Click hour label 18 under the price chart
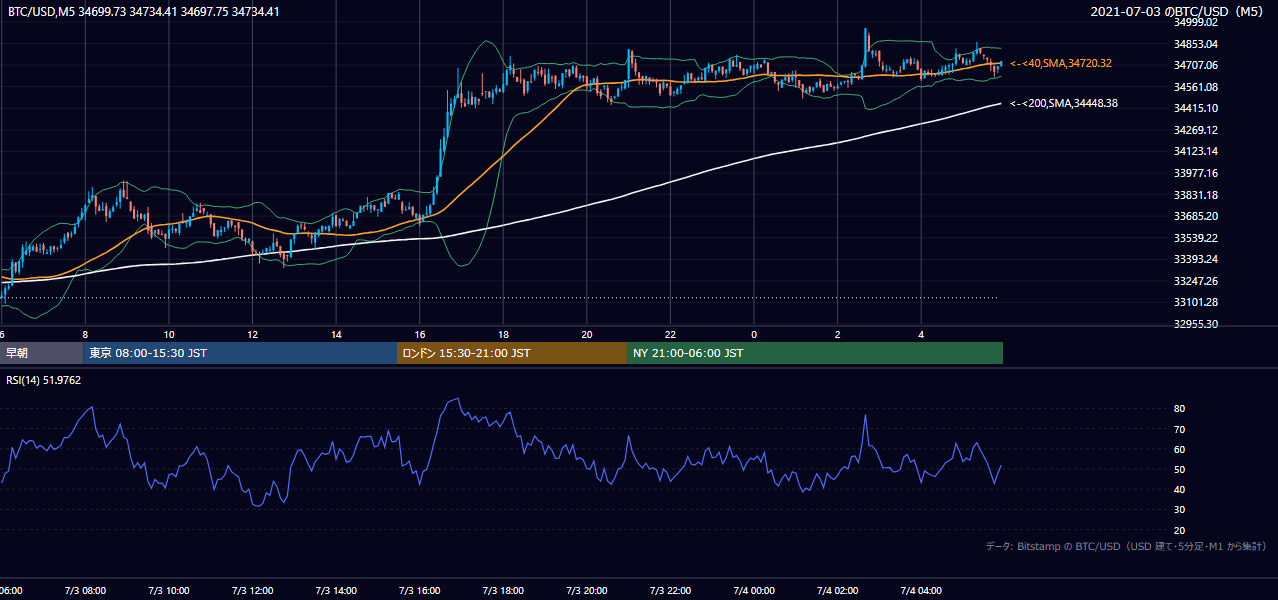Viewport: 1278px width, 600px height. coord(504,334)
